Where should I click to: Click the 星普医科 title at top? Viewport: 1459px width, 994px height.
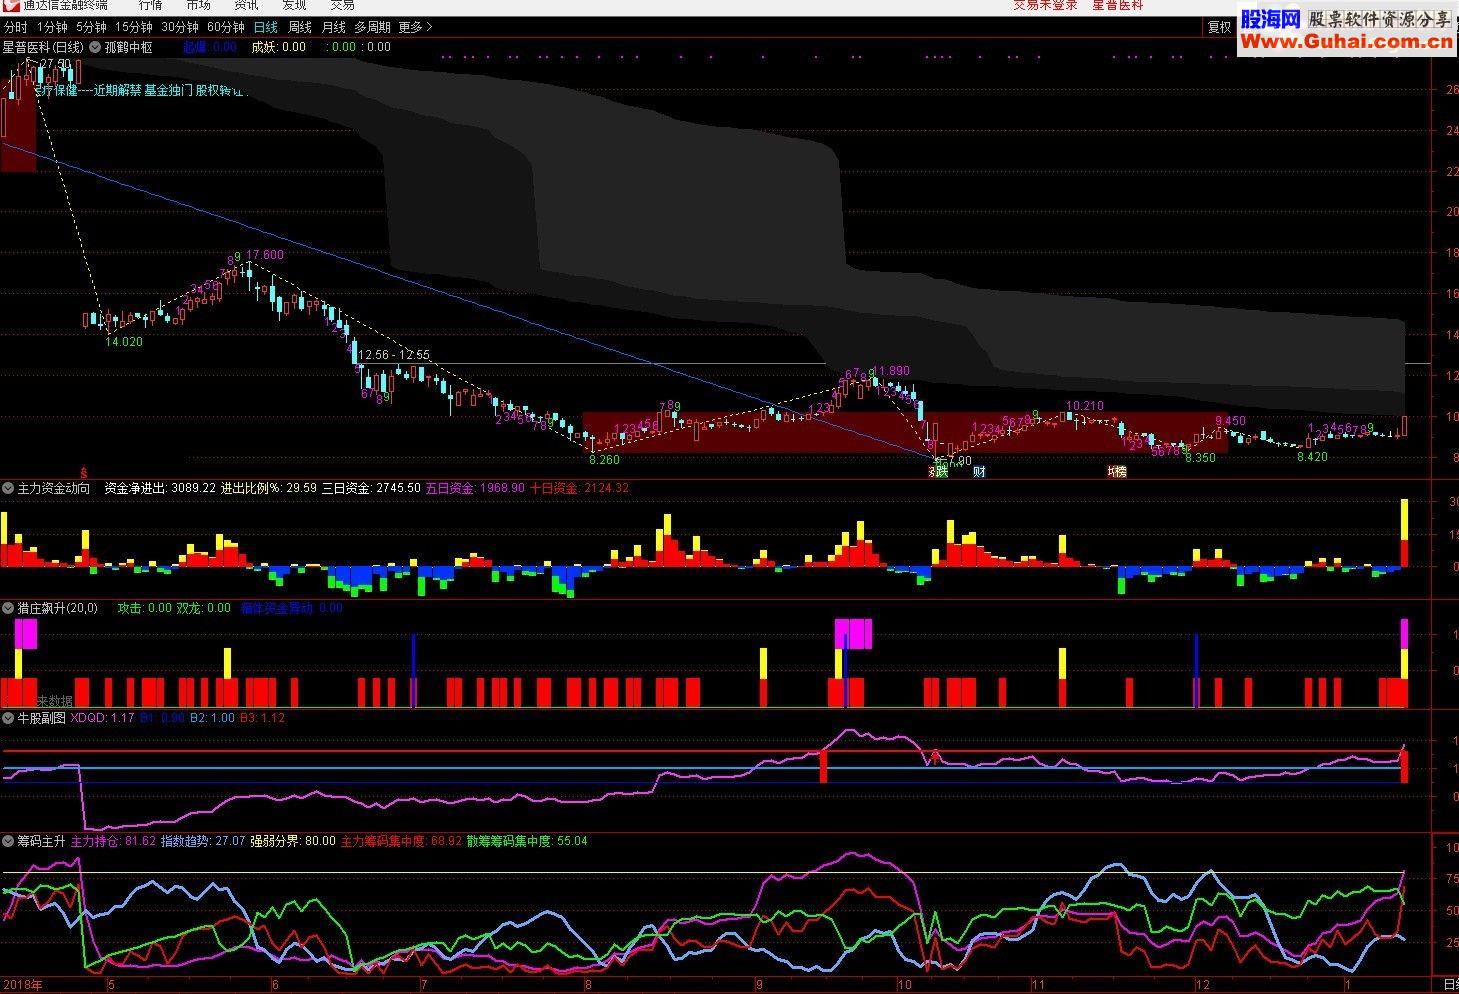[1117, 5]
